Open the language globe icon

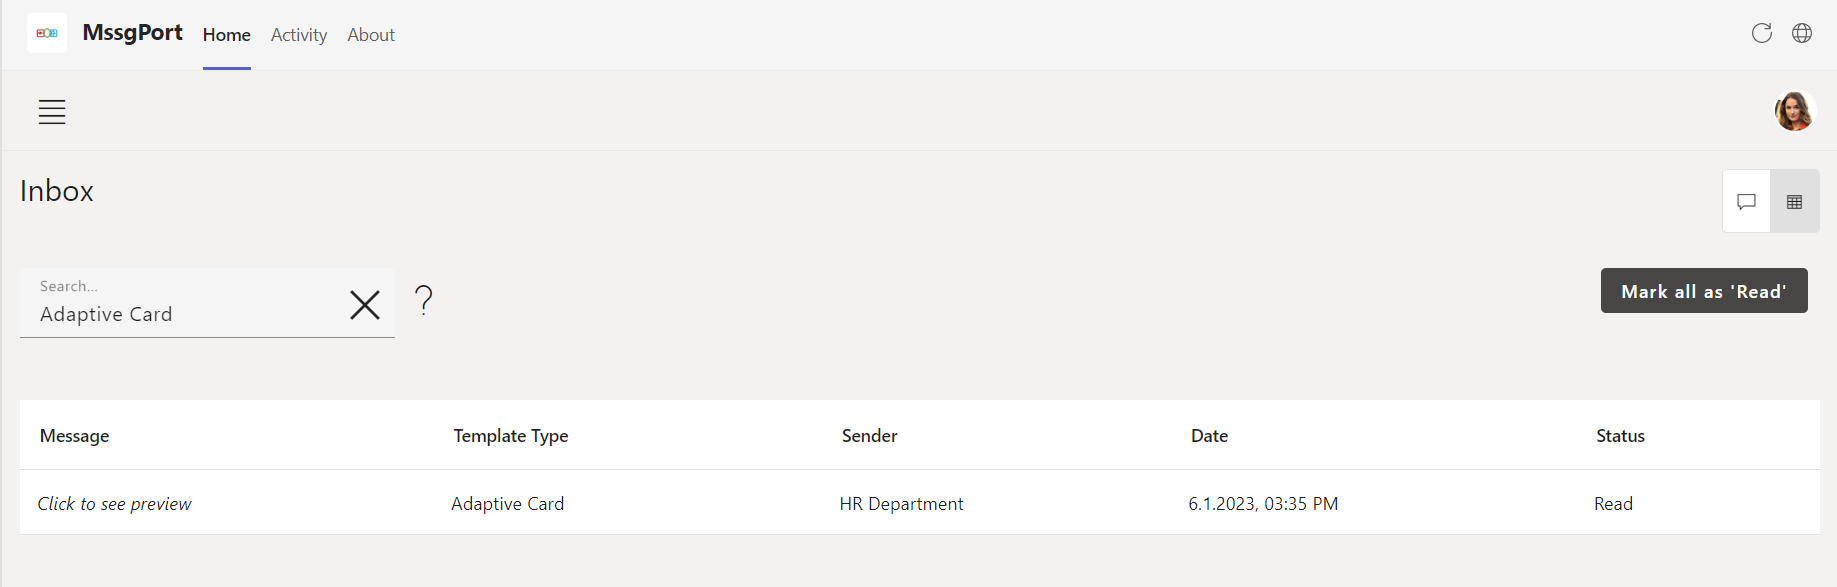click(x=1802, y=33)
